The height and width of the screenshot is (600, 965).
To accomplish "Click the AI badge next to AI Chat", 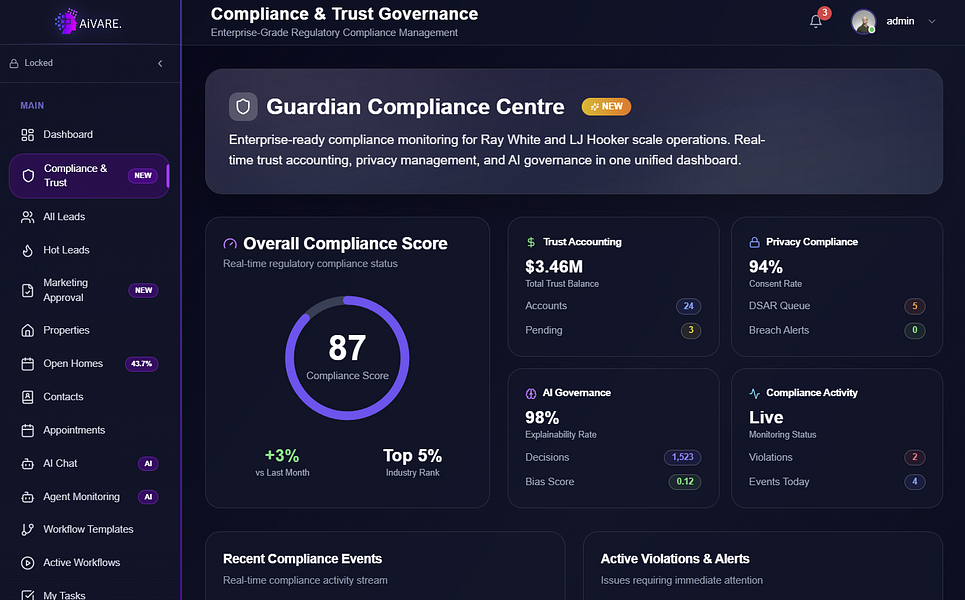I will [x=148, y=463].
